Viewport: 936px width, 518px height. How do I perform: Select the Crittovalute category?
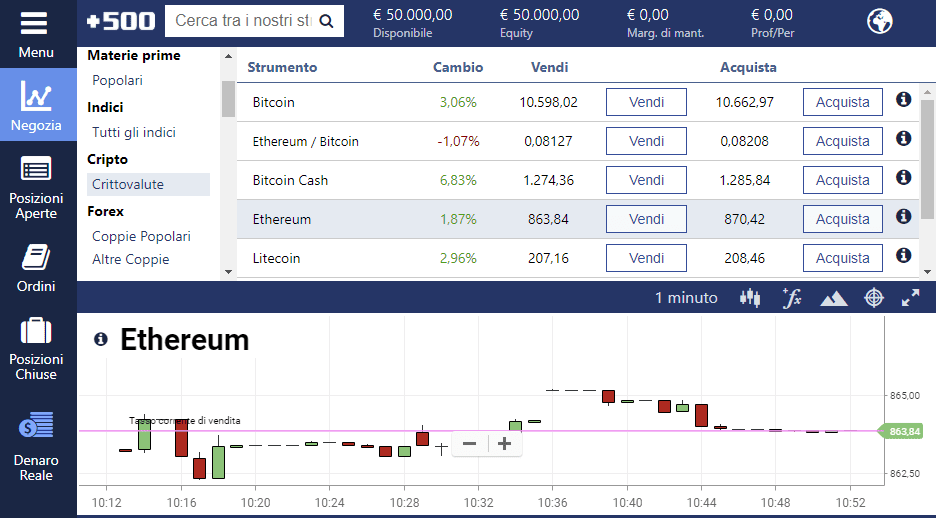(x=149, y=184)
